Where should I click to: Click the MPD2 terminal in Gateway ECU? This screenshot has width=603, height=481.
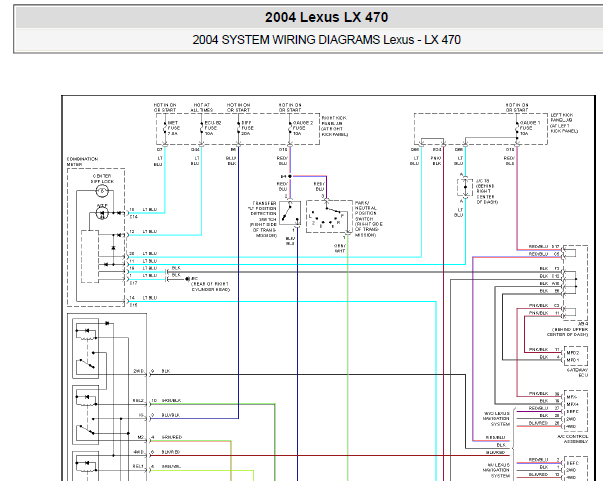572,353
